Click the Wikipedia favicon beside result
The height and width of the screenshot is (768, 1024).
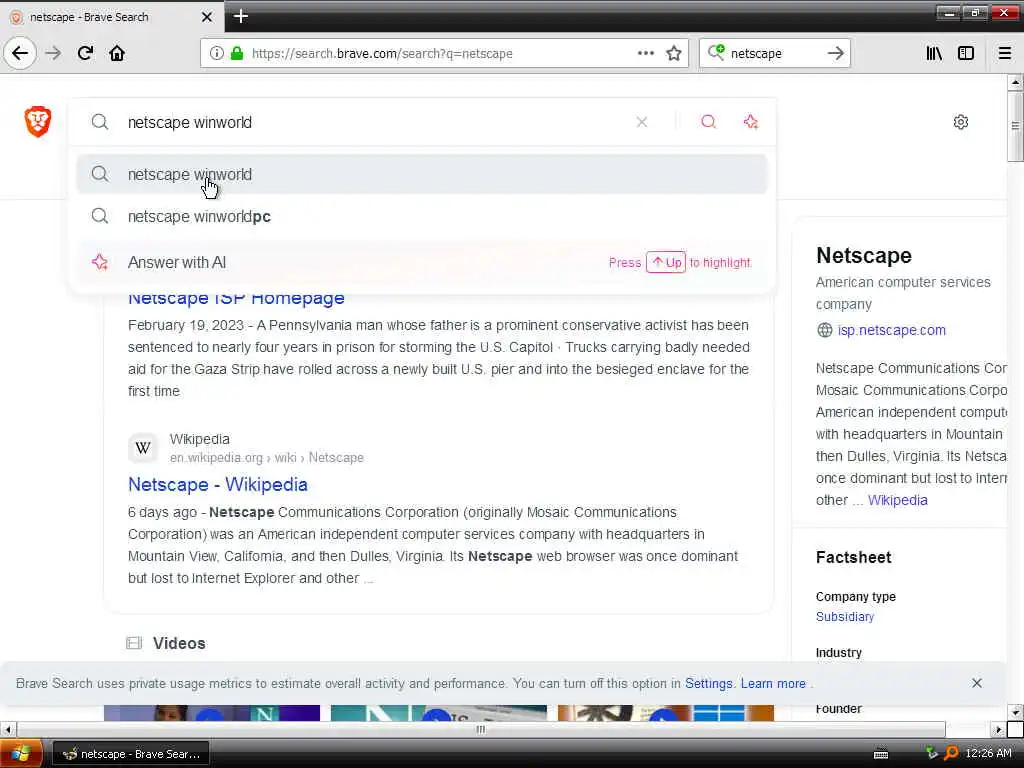point(143,448)
